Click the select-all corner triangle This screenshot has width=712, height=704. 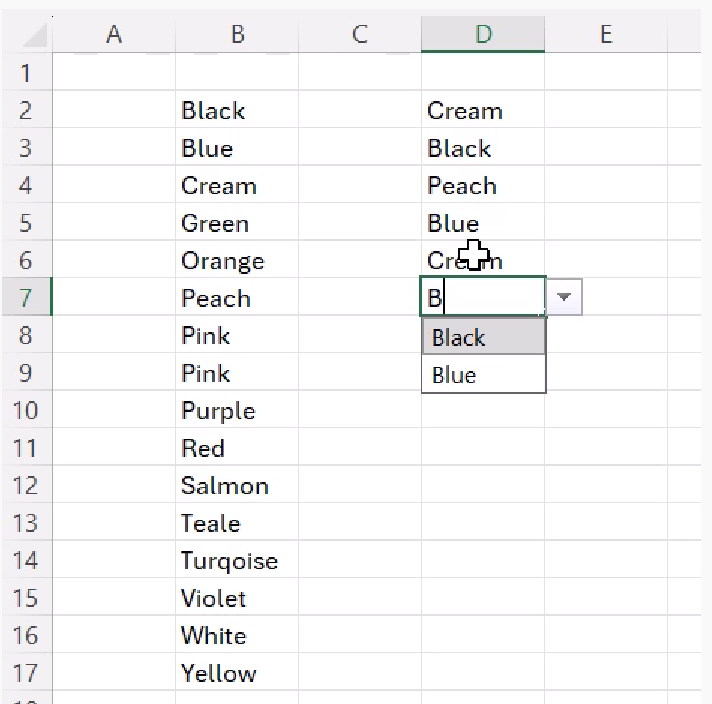point(35,36)
